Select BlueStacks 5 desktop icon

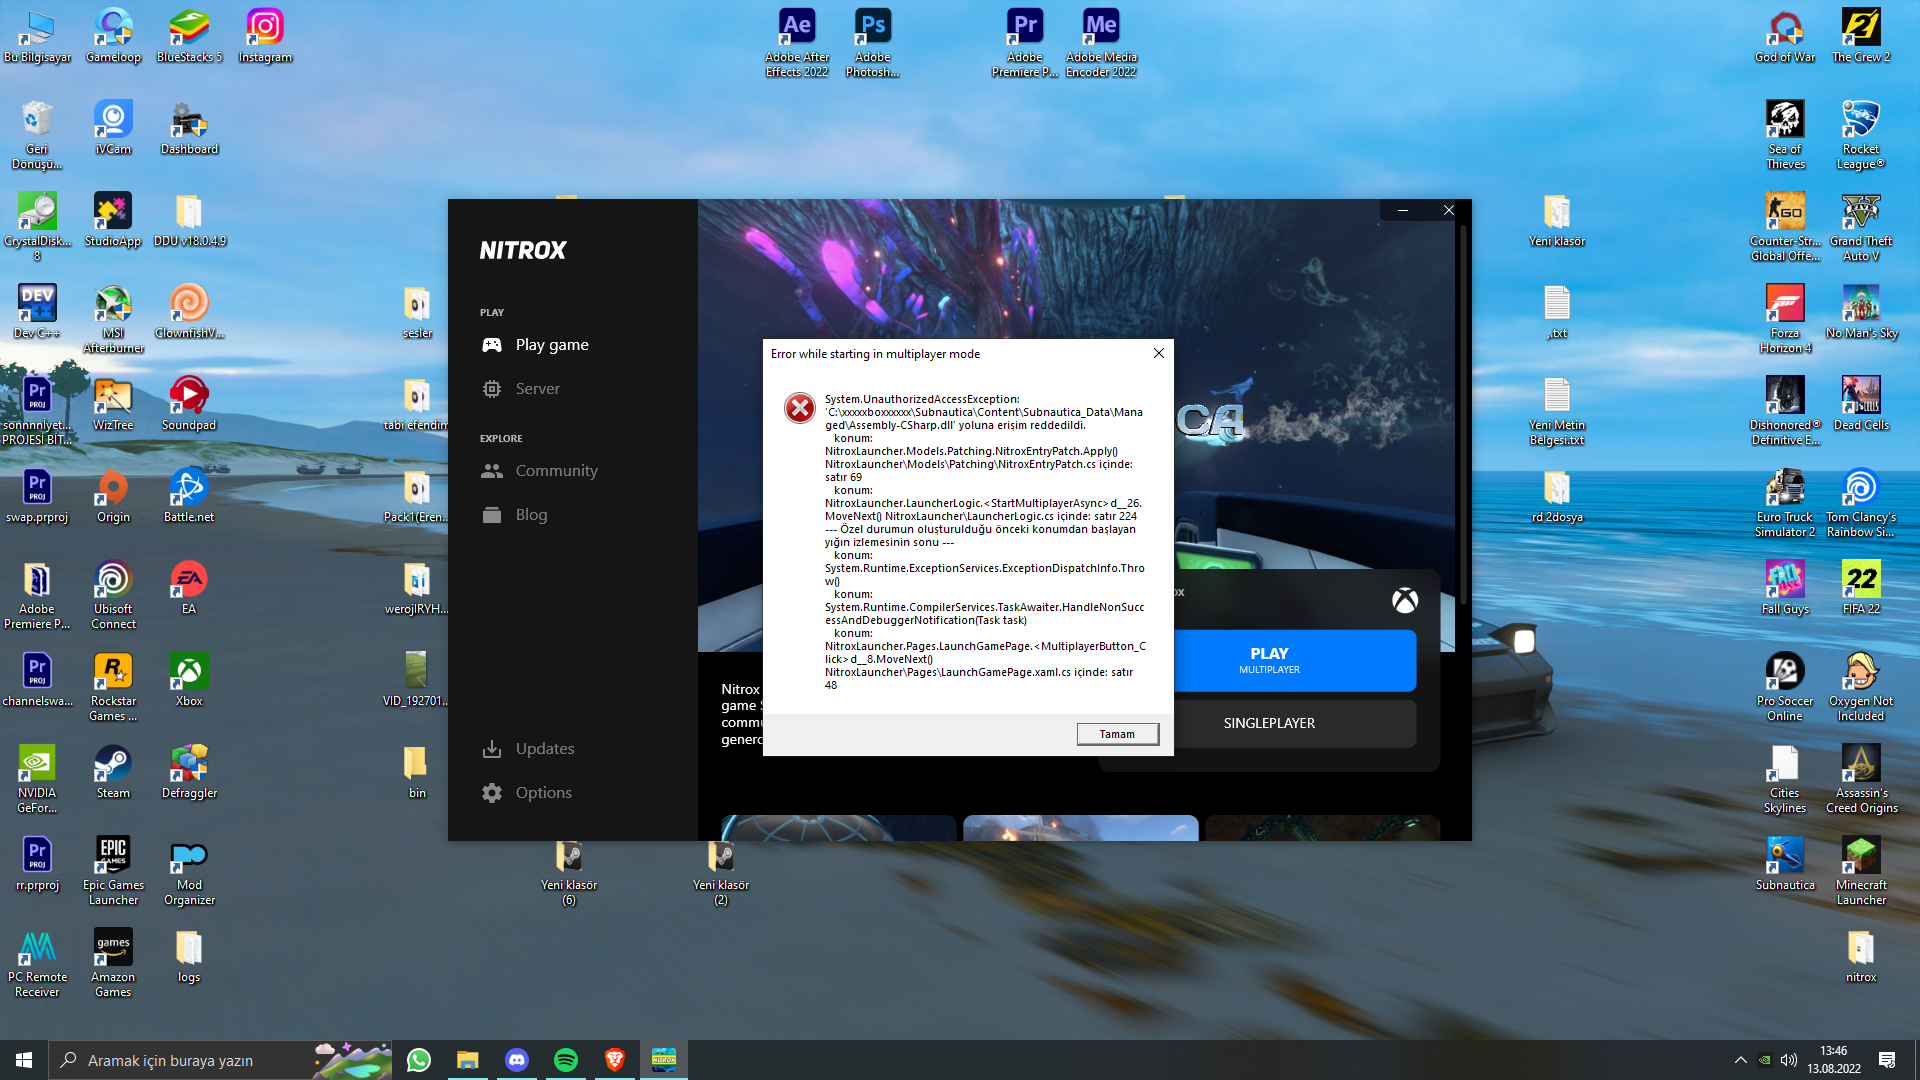[x=189, y=36]
